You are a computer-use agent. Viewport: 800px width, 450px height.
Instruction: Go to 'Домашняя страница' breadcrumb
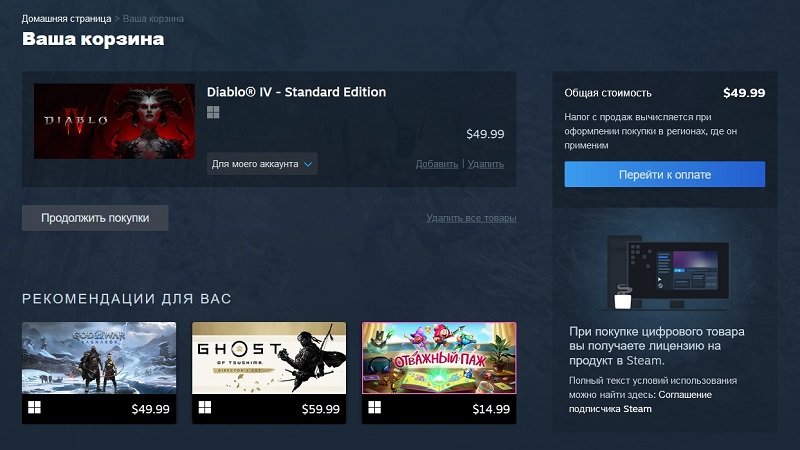click(x=66, y=19)
